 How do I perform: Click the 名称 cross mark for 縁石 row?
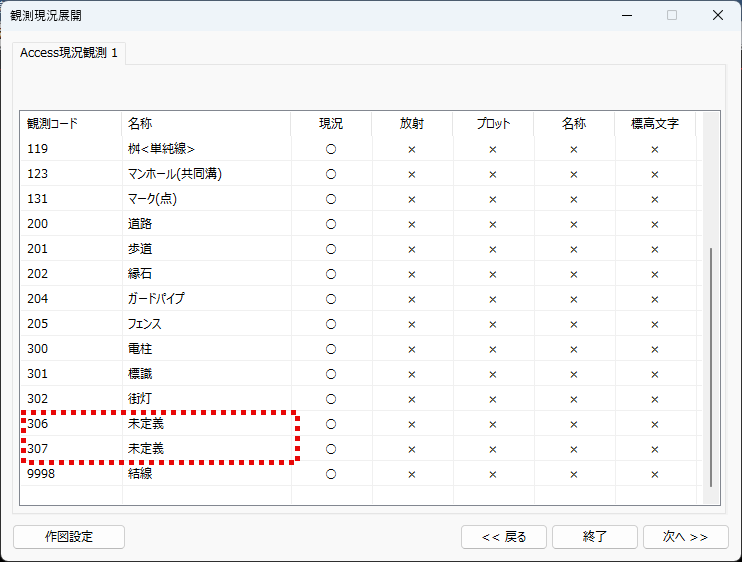573,274
